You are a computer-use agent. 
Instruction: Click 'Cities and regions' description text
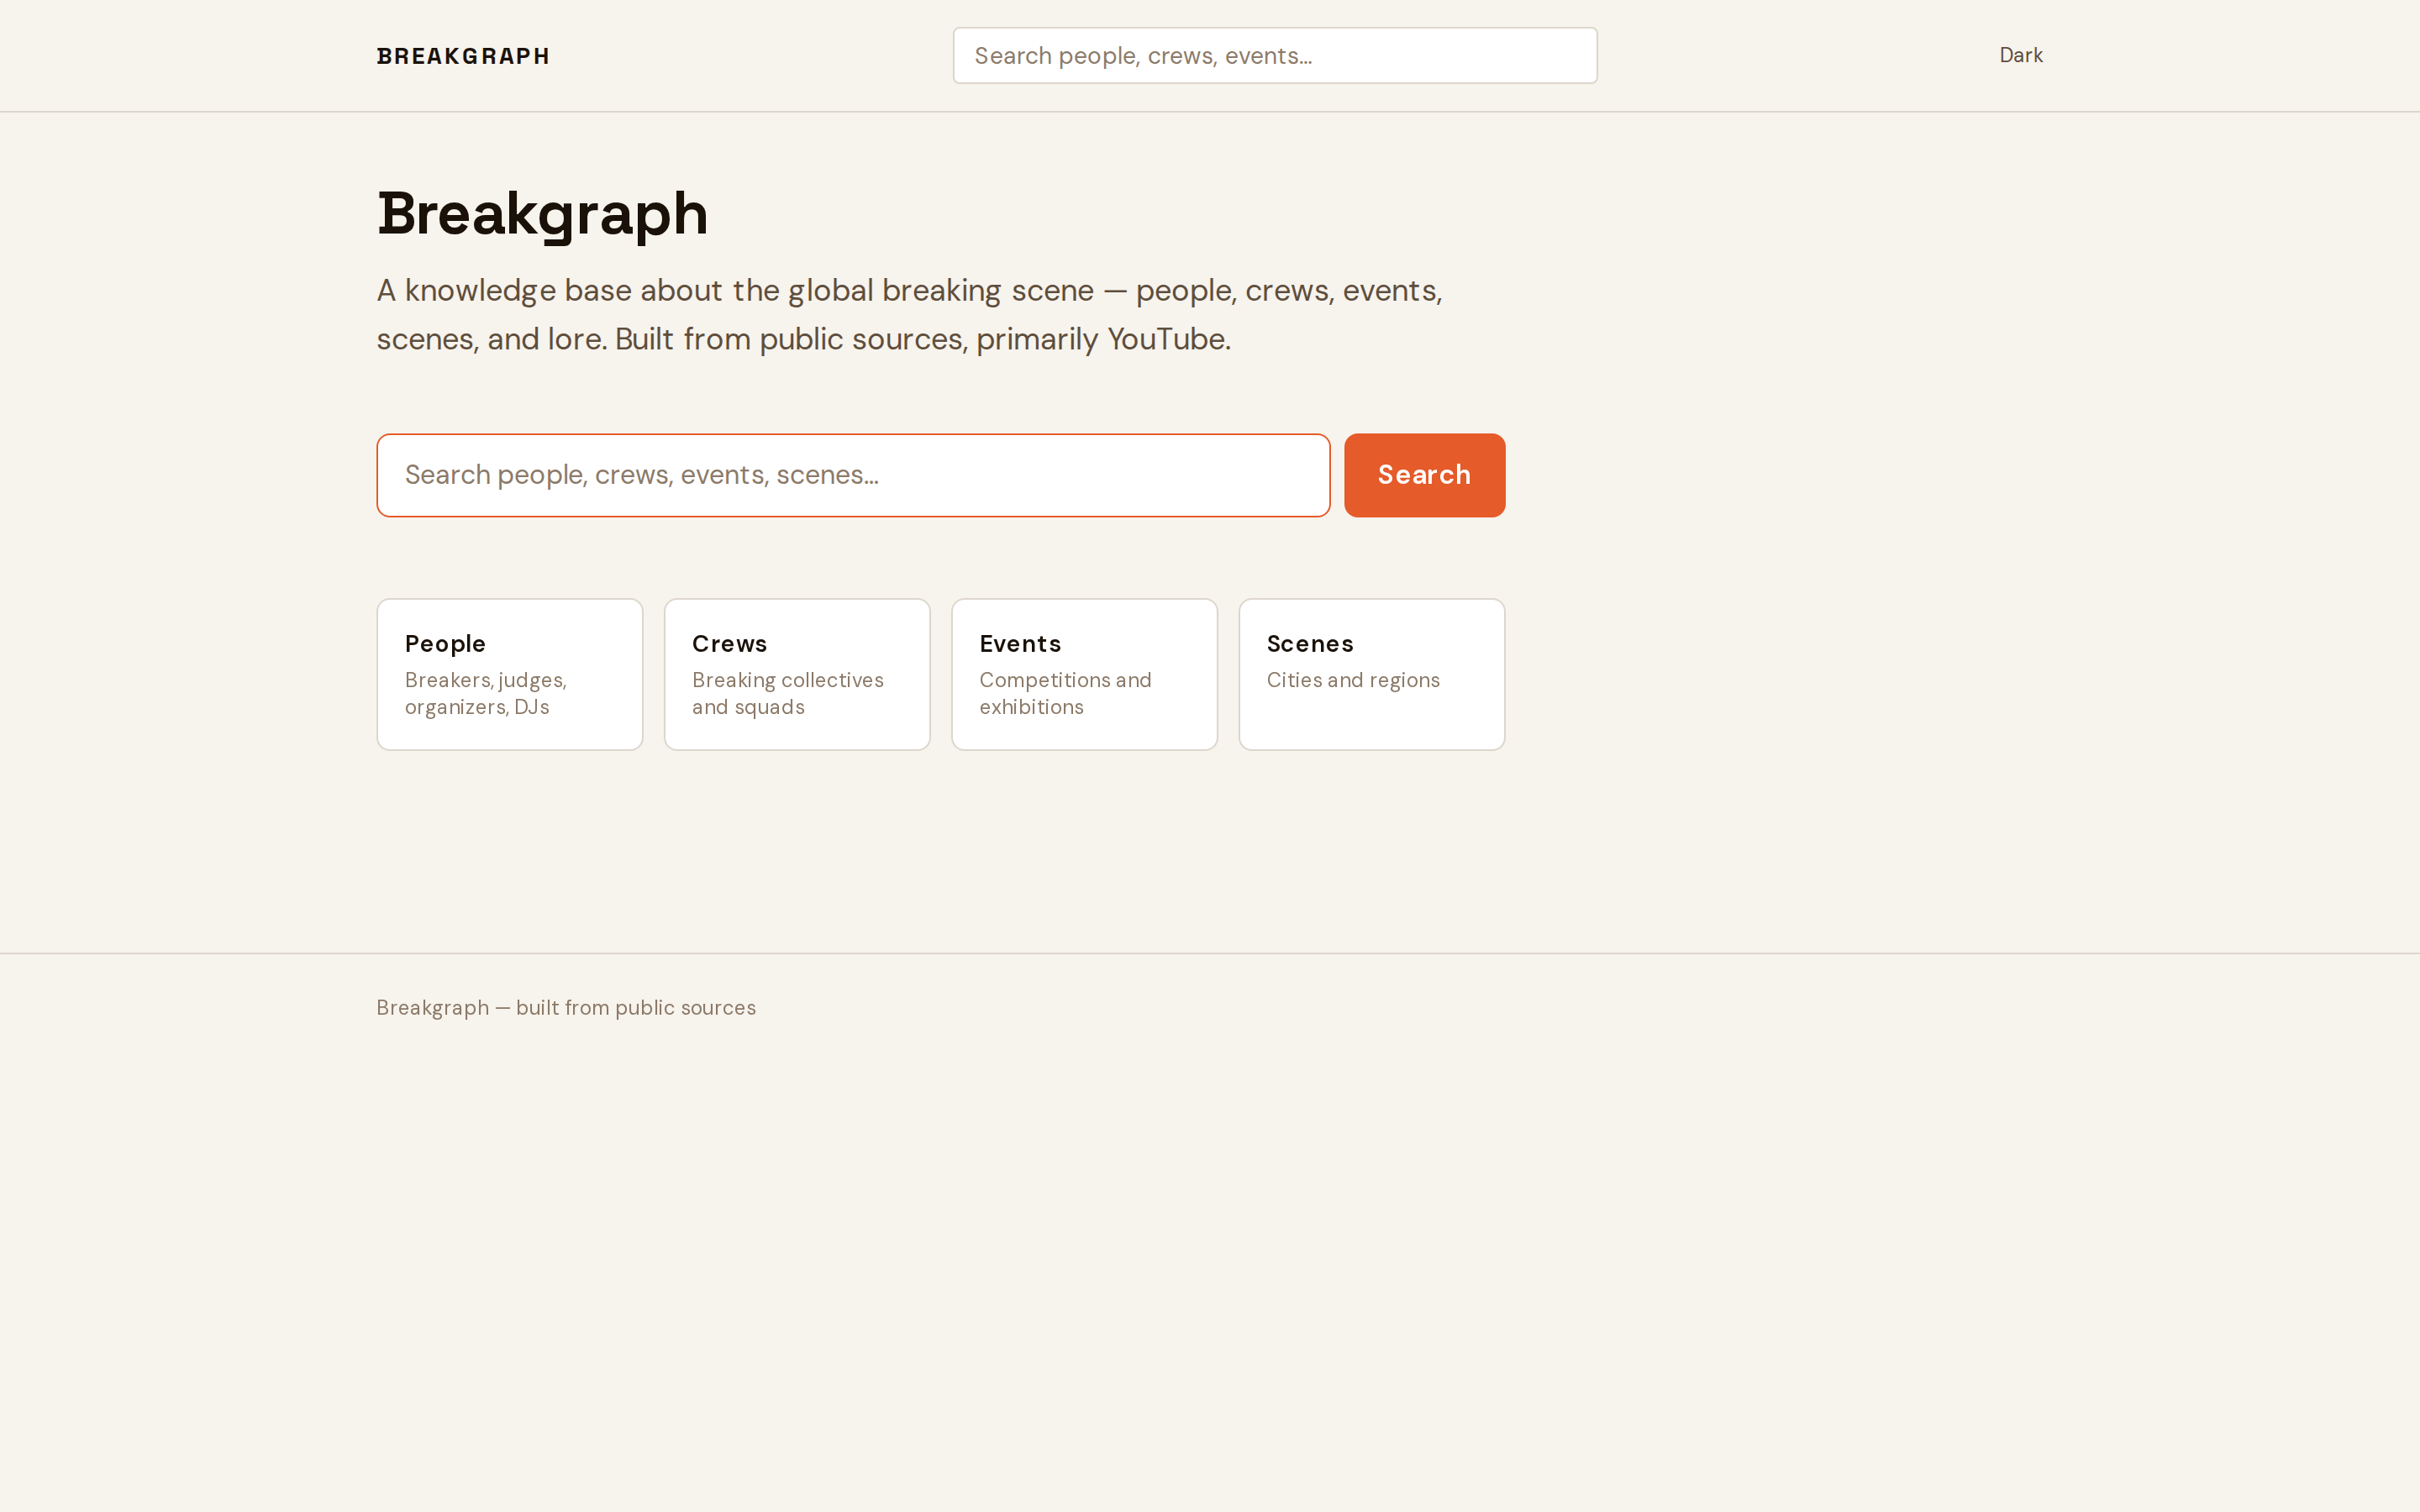[1353, 679]
